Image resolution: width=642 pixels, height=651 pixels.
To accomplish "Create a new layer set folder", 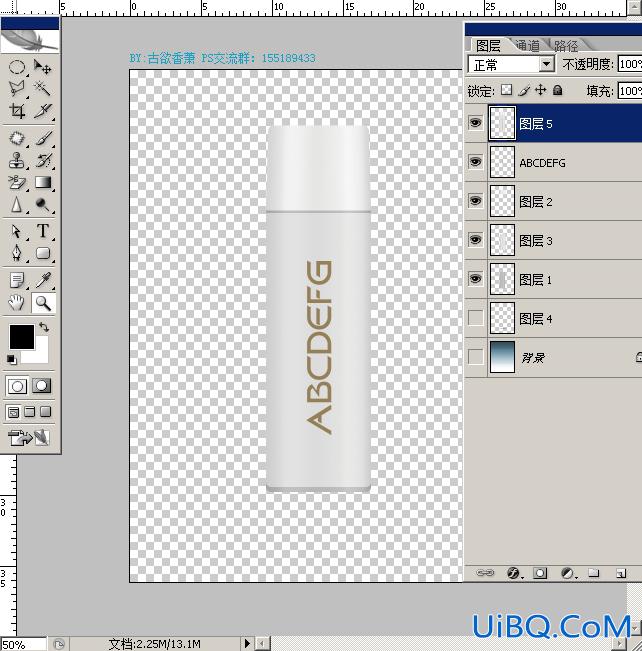I will pos(594,573).
